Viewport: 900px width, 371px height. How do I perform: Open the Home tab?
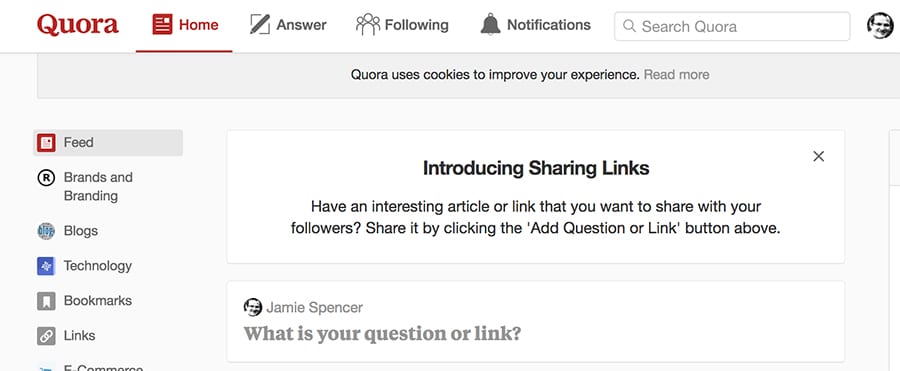[185, 25]
